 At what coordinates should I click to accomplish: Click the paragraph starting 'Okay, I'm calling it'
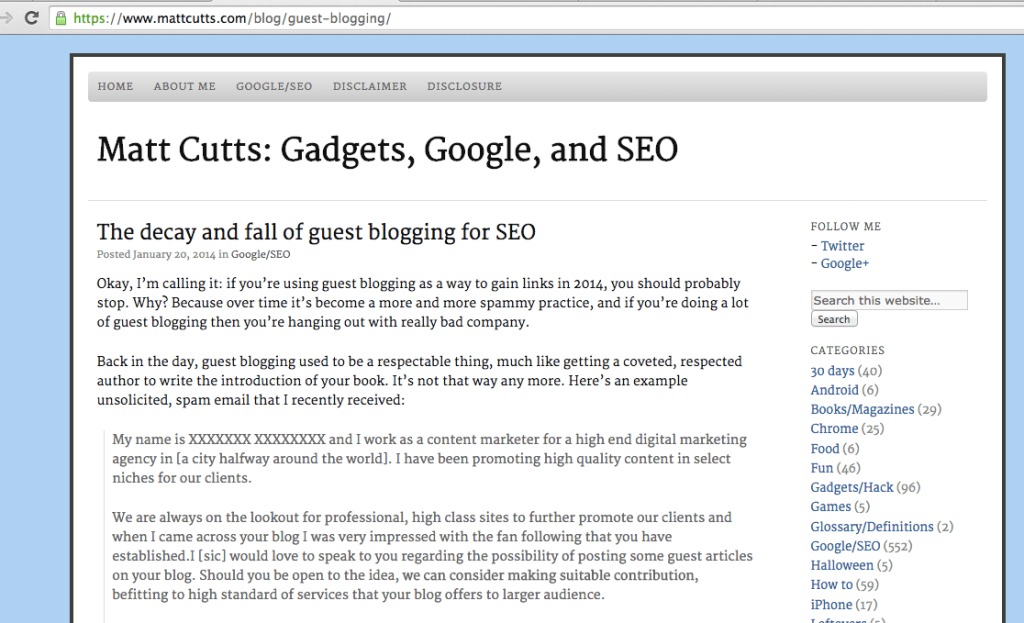click(423, 302)
